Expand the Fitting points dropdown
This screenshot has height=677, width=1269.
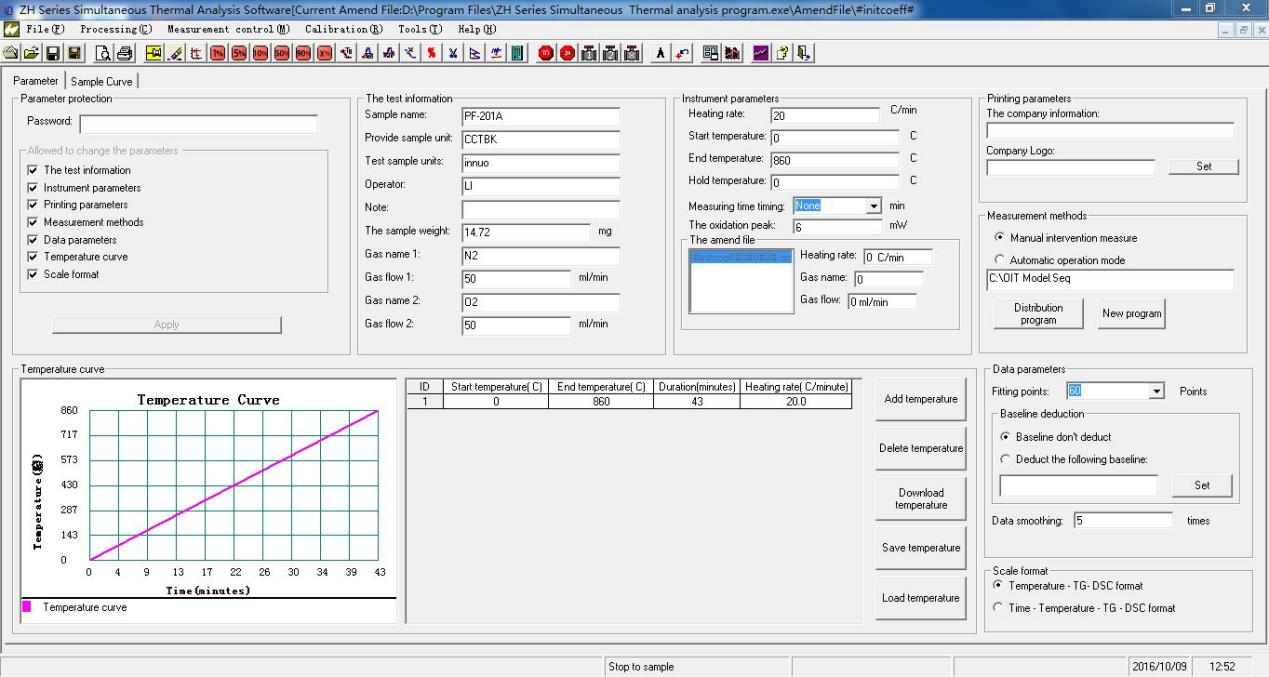pyautogui.click(x=1159, y=391)
